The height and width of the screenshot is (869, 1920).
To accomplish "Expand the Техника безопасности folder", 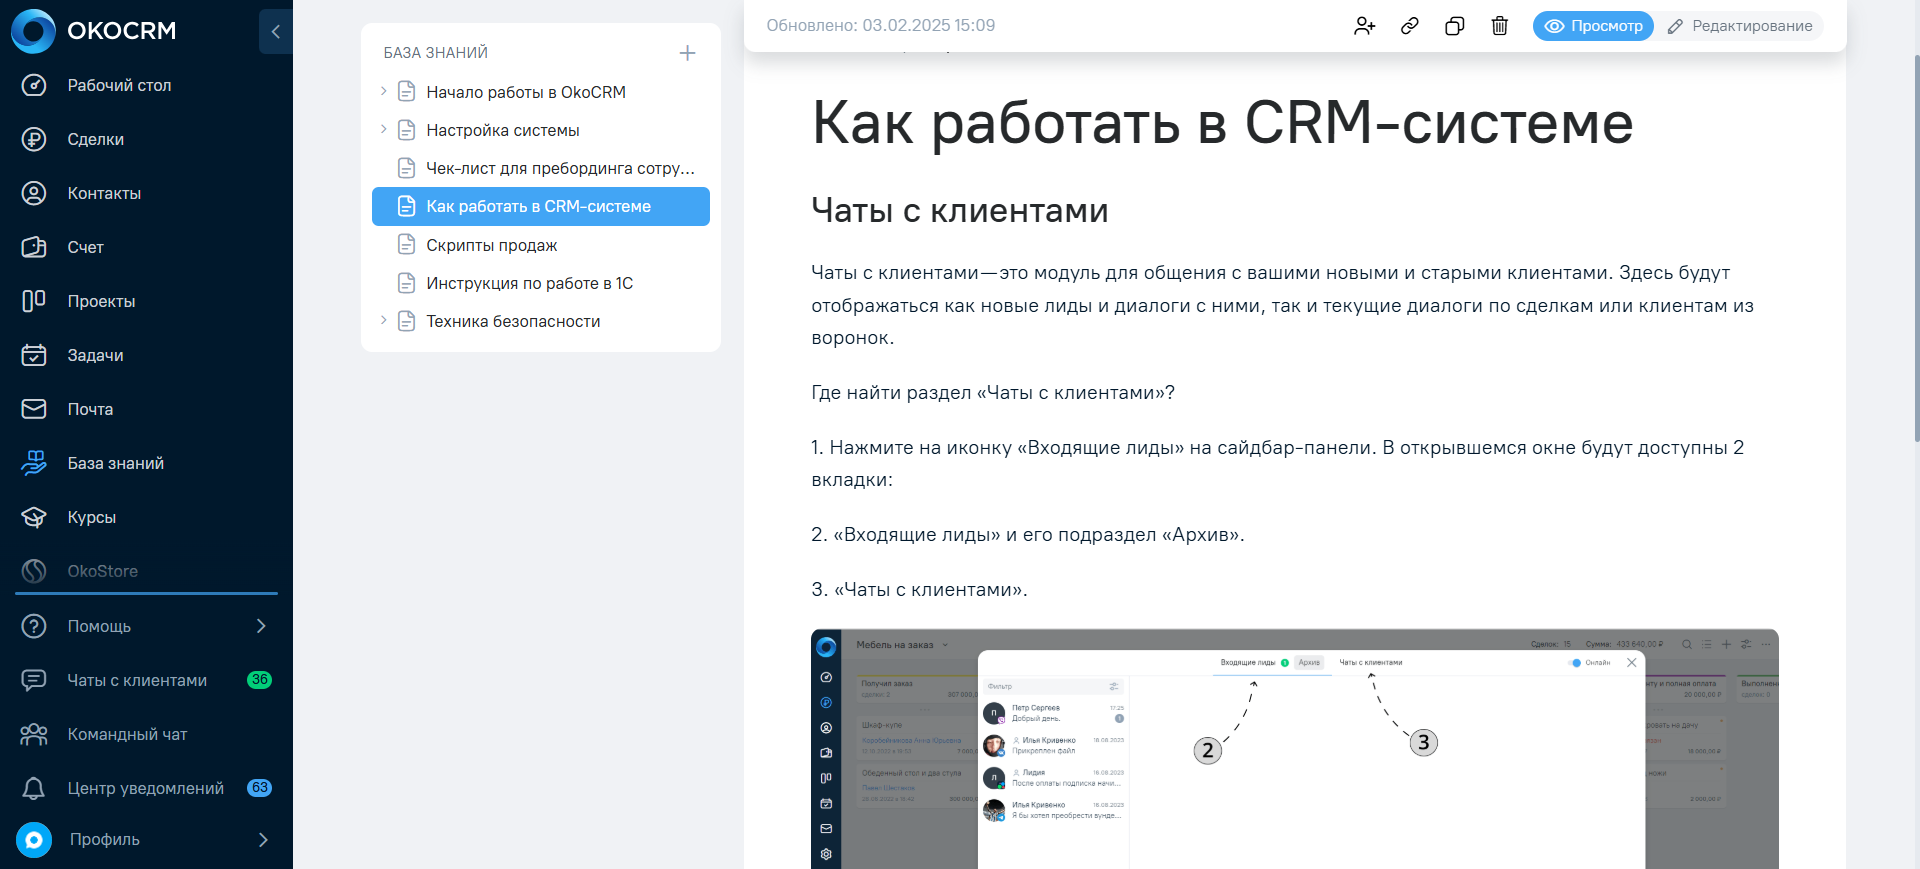I will click(x=383, y=320).
